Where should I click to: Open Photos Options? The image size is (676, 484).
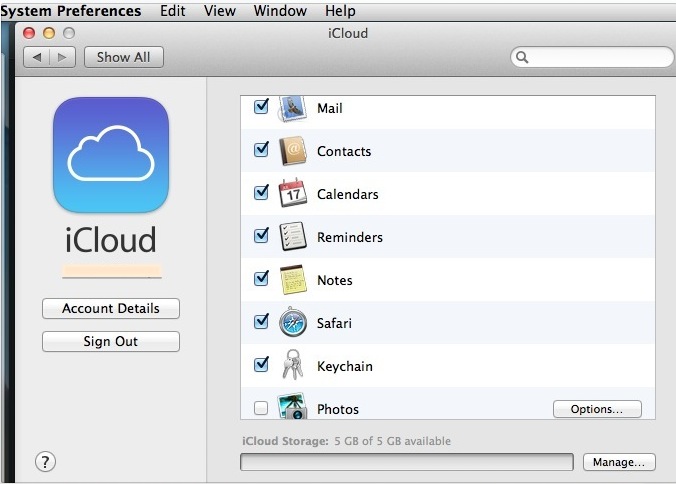597,409
